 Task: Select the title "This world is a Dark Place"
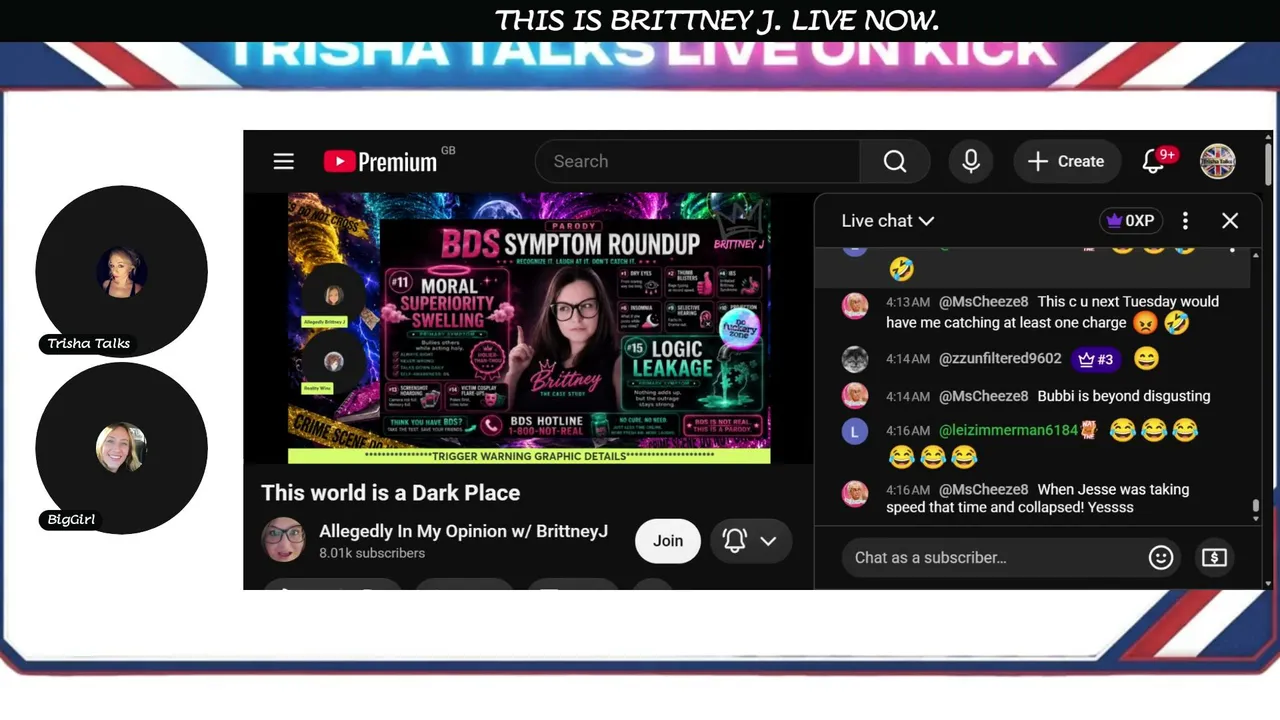pos(391,493)
